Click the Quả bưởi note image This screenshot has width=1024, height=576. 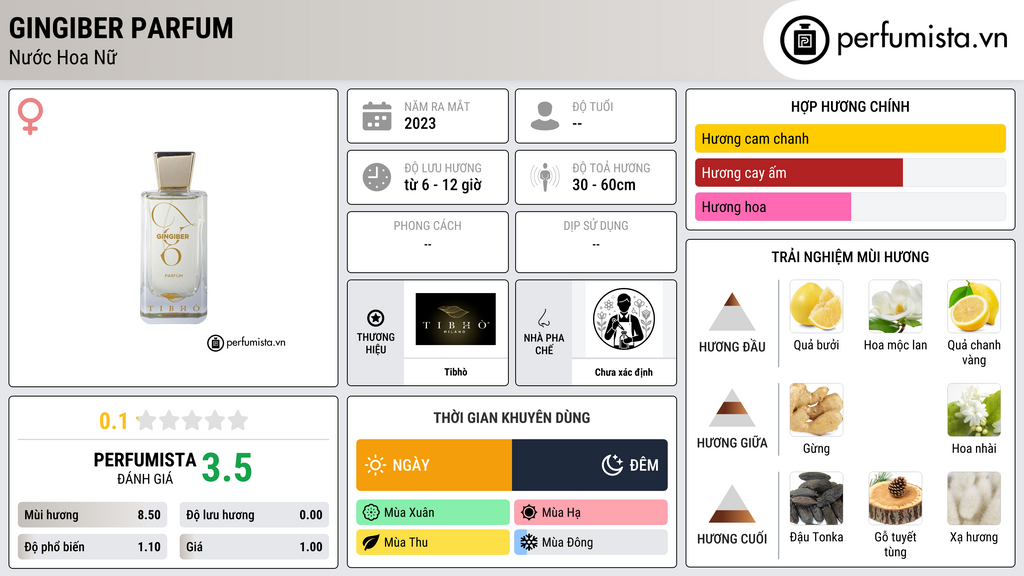816,306
